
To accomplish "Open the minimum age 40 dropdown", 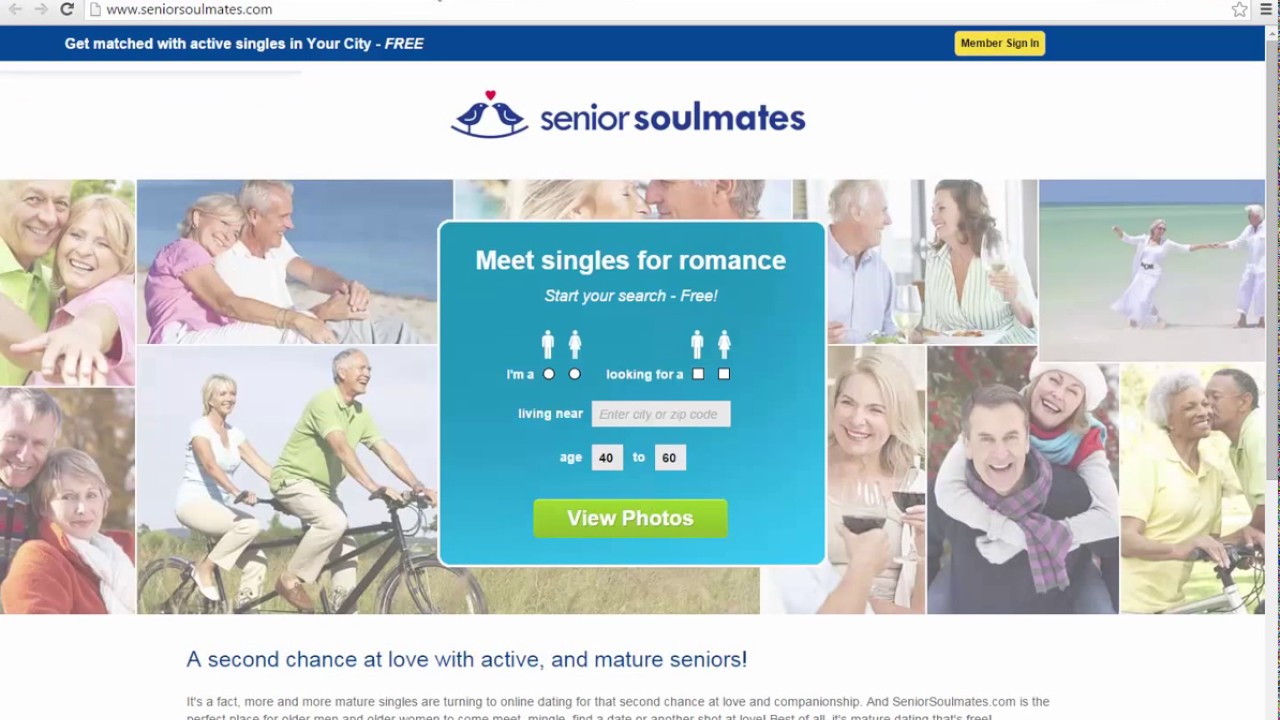I will point(607,457).
